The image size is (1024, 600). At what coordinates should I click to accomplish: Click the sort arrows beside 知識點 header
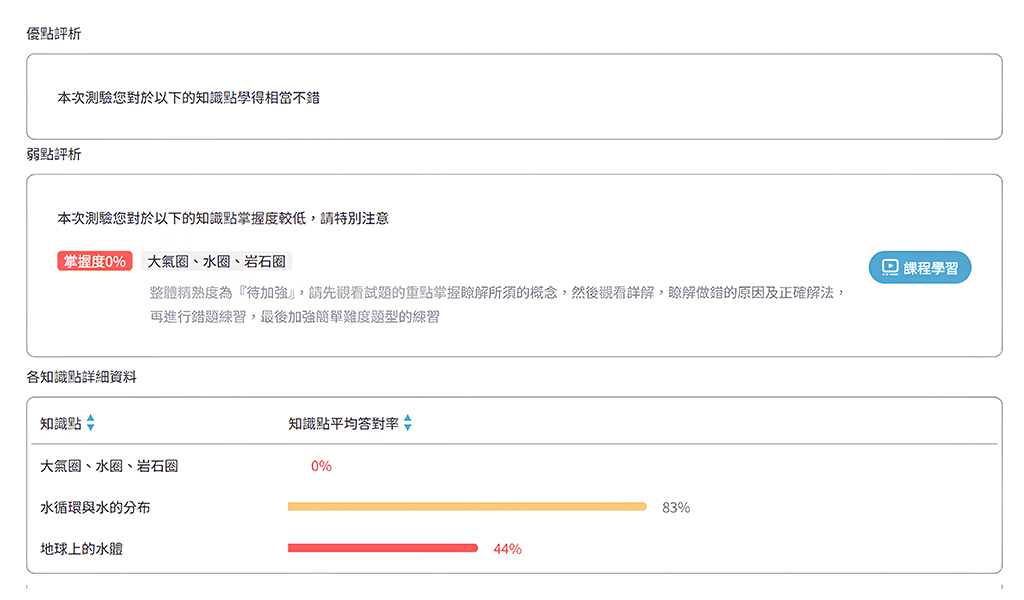pyautogui.click(x=90, y=424)
